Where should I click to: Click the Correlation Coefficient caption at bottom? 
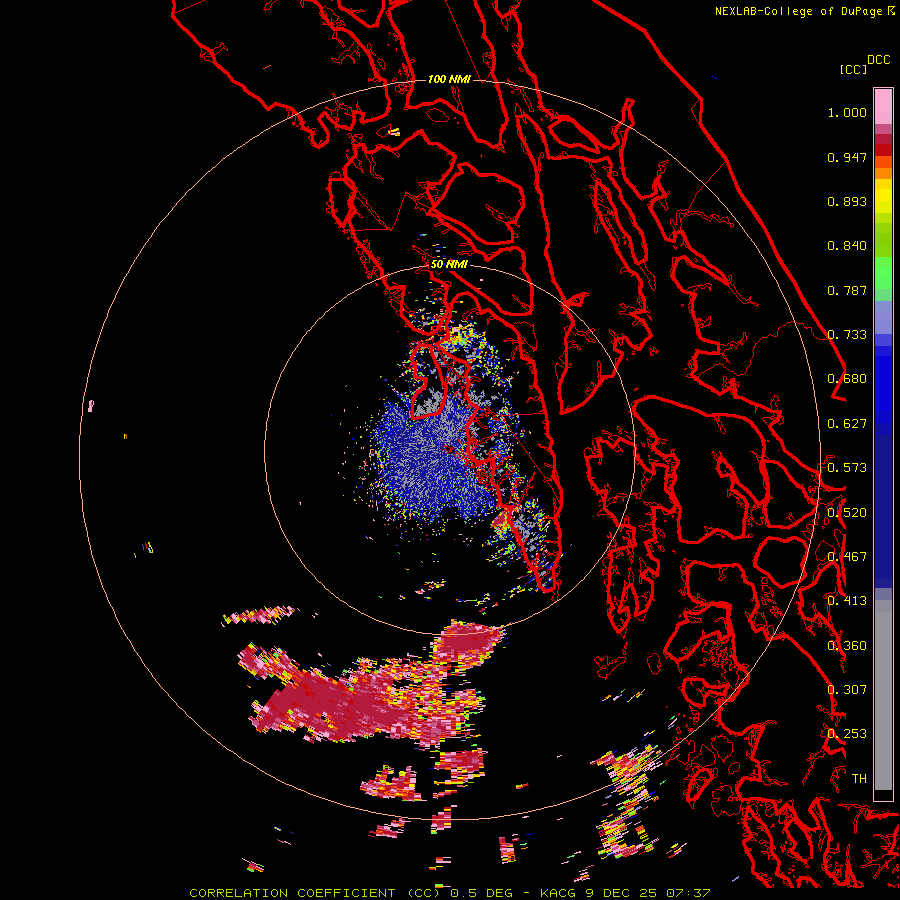click(449, 893)
